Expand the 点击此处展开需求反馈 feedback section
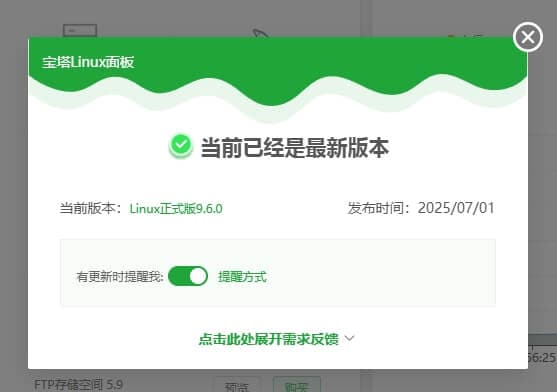This screenshot has height=392, width=557. [269, 339]
